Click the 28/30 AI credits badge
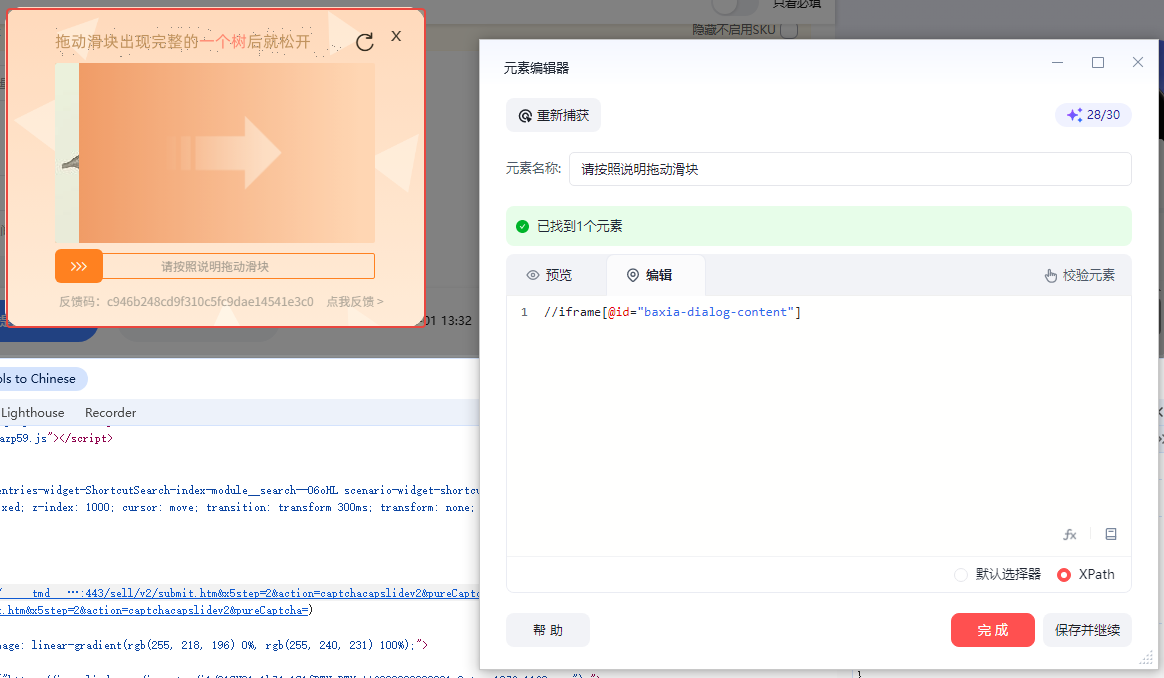The image size is (1164, 678). pyautogui.click(x=1093, y=115)
